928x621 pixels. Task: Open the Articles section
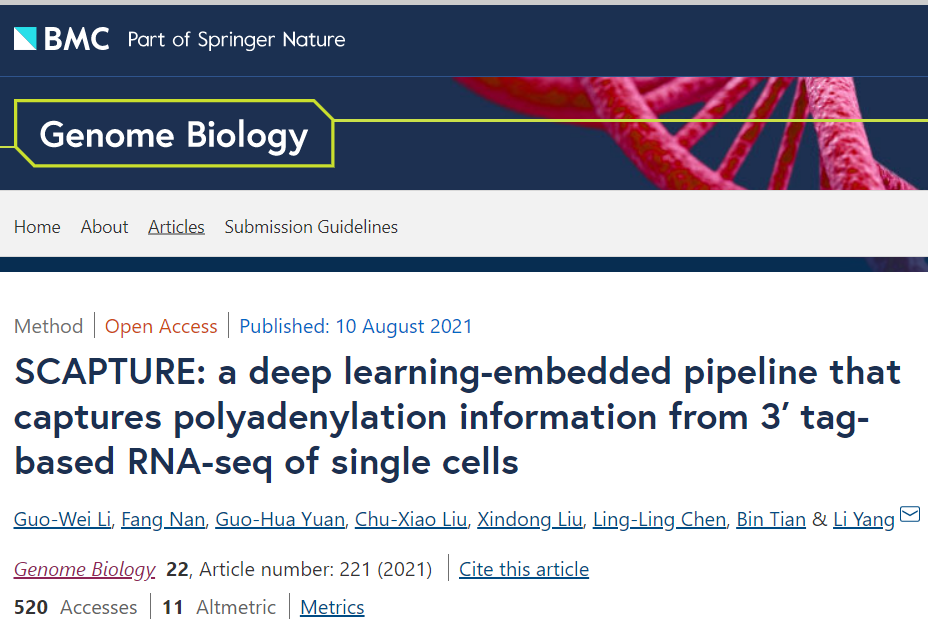[x=176, y=227]
